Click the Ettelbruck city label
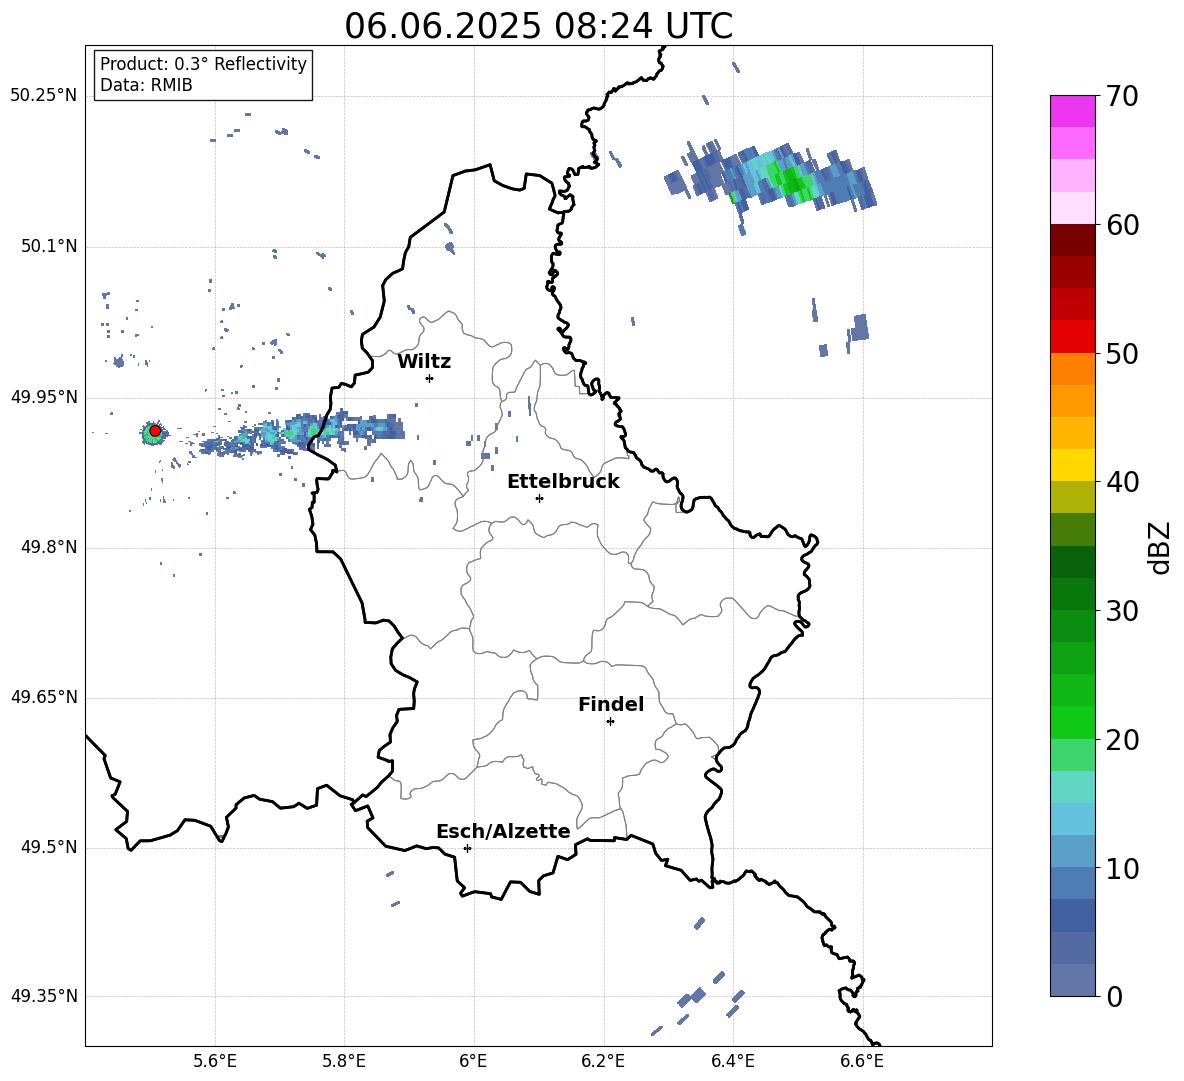This screenshot has width=1184, height=1081. 563,482
